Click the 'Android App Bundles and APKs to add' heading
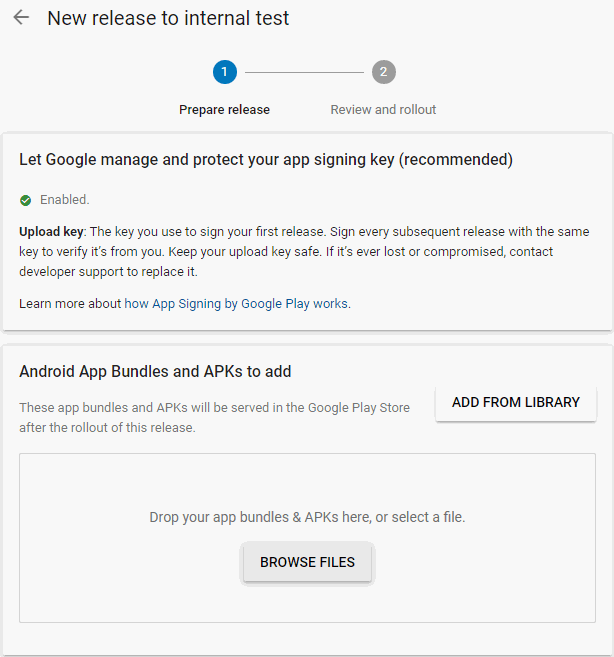The height and width of the screenshot is (657, 614). [x=155, y=372]
